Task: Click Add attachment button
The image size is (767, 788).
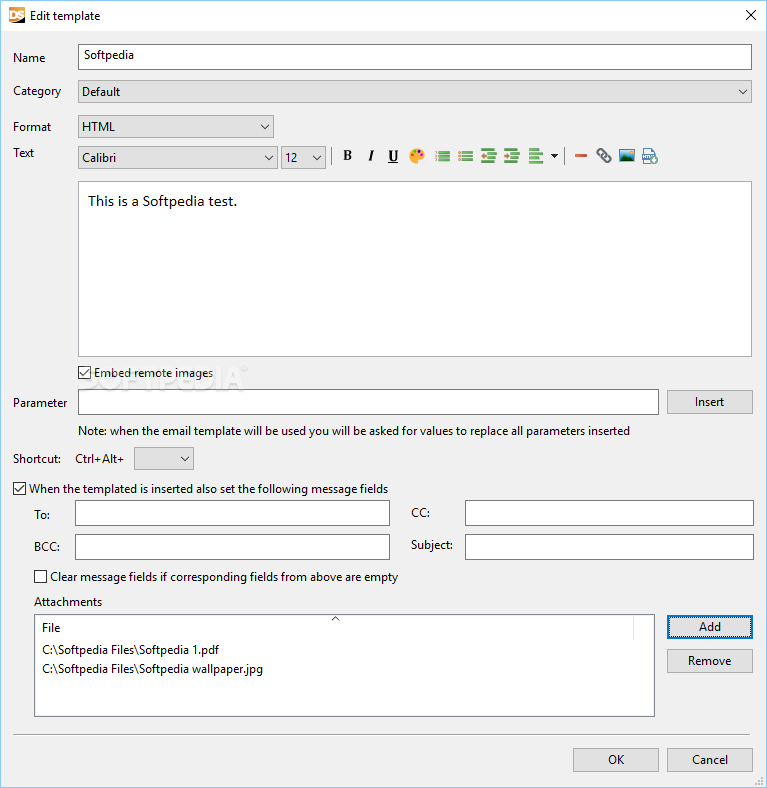Action: click(x=710, y=627)
